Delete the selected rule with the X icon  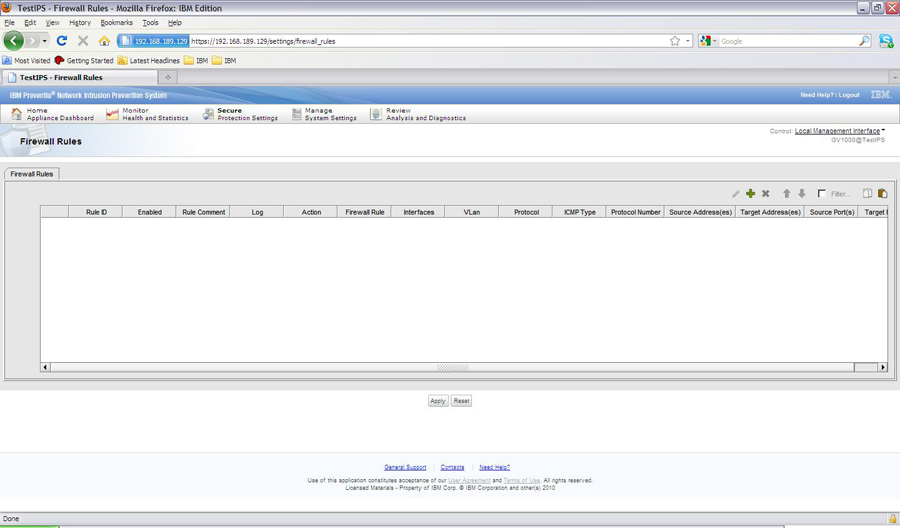tap(766, 194)
